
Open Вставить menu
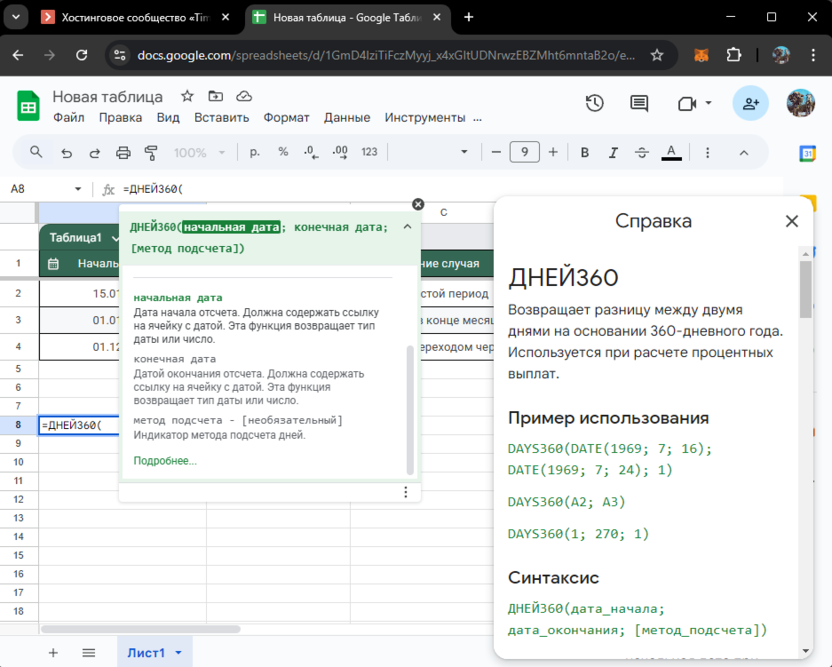click(x=221, y=118)
